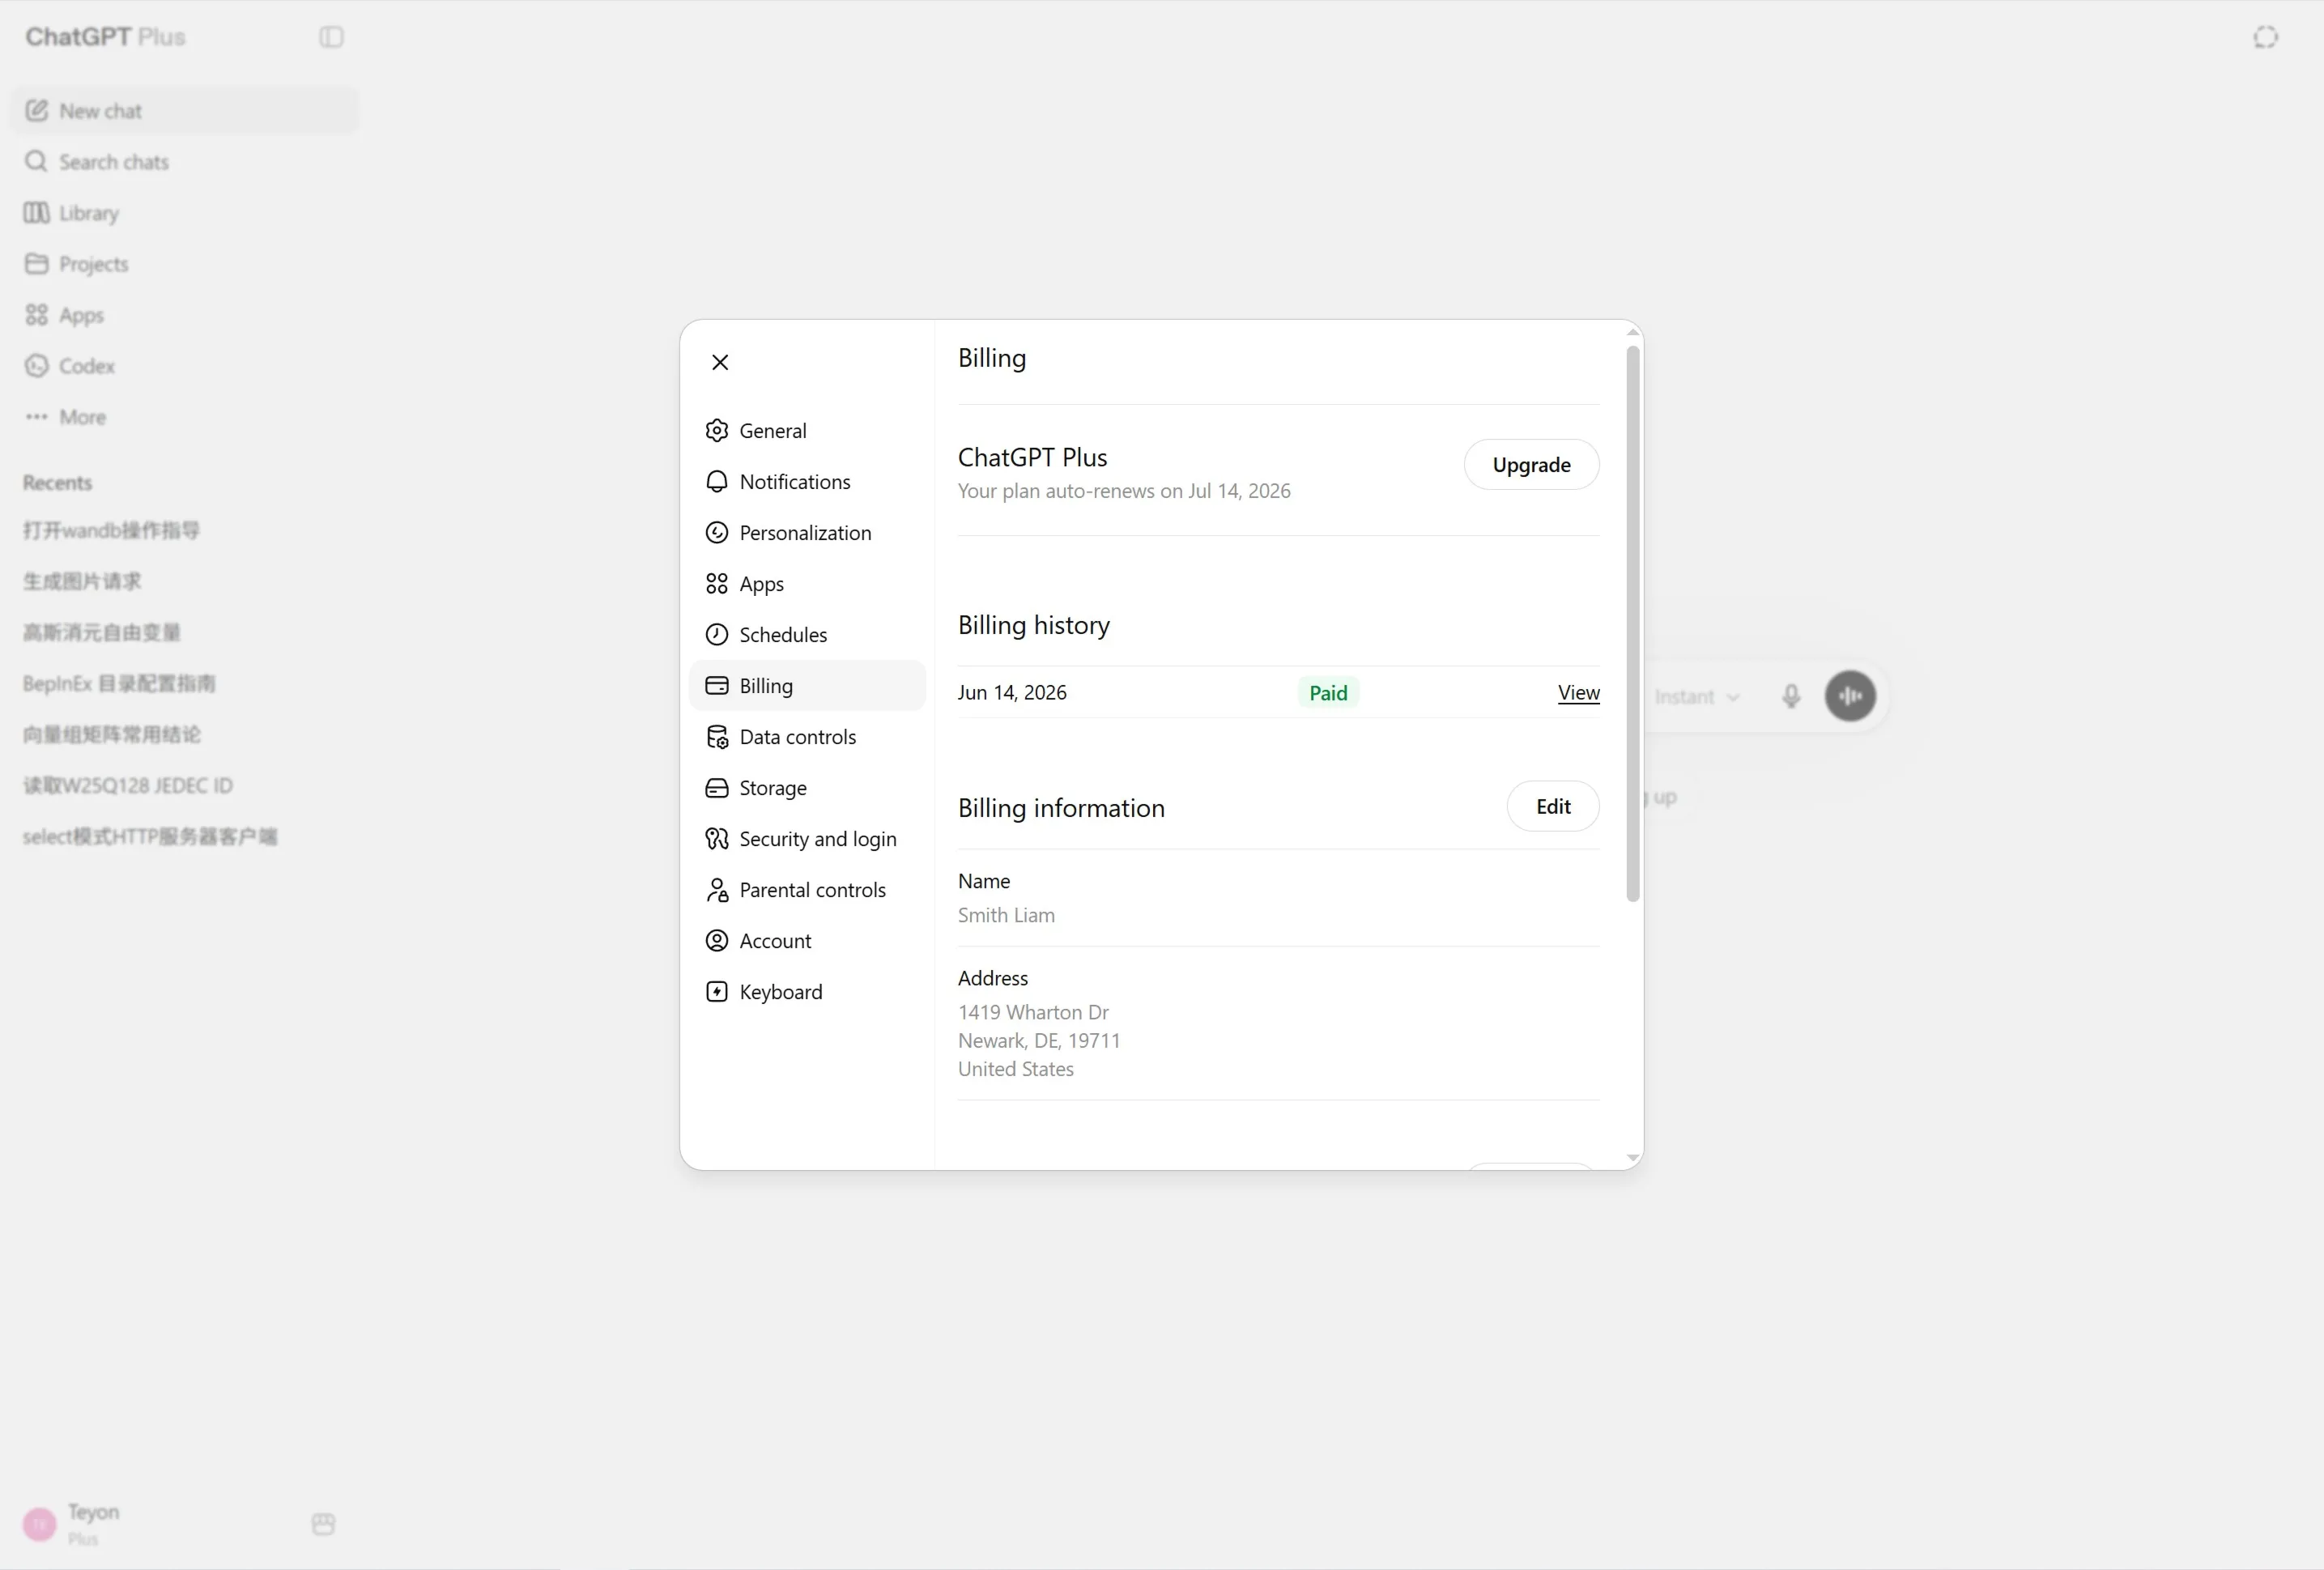Click the Library books icon
2324x1570 pixels.
[37, 213]
